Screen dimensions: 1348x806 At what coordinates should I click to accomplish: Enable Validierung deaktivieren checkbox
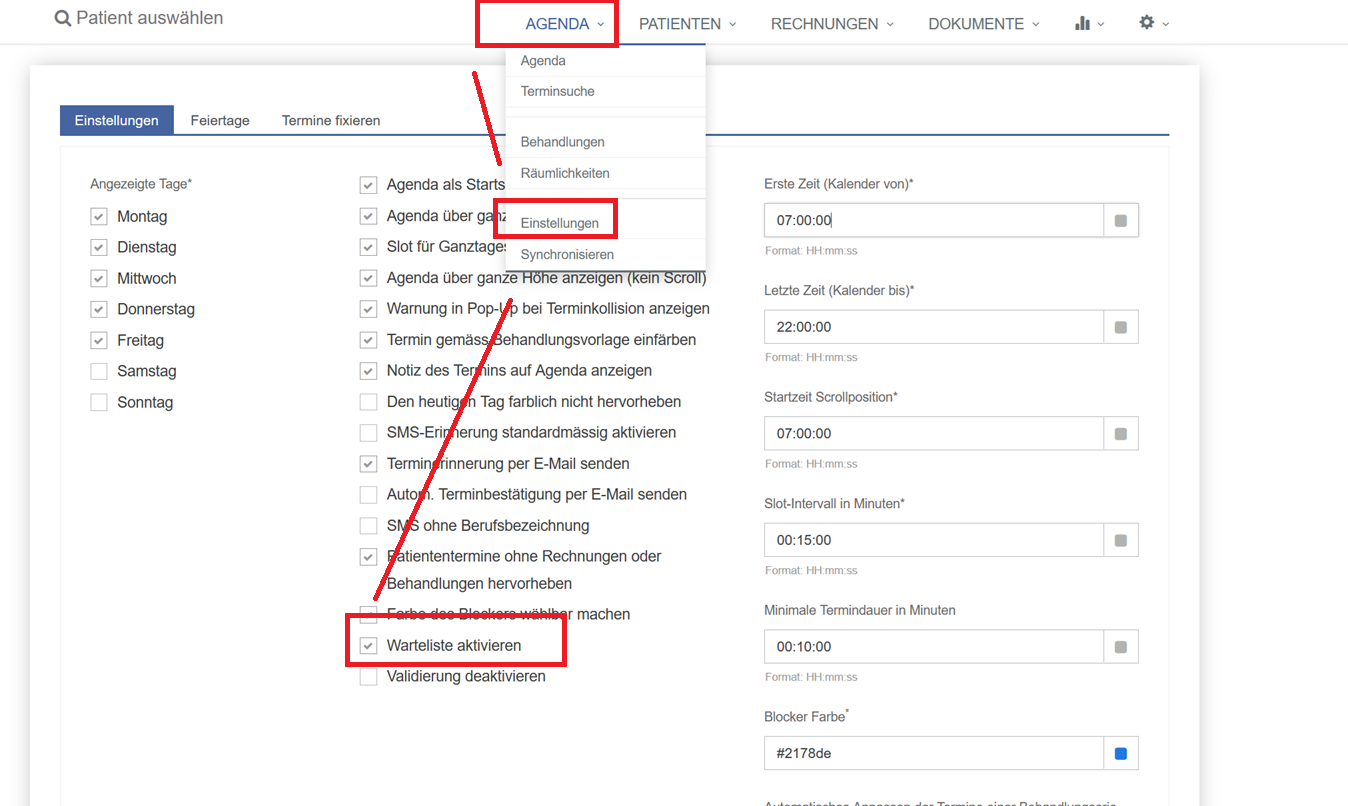coord(369,677)
